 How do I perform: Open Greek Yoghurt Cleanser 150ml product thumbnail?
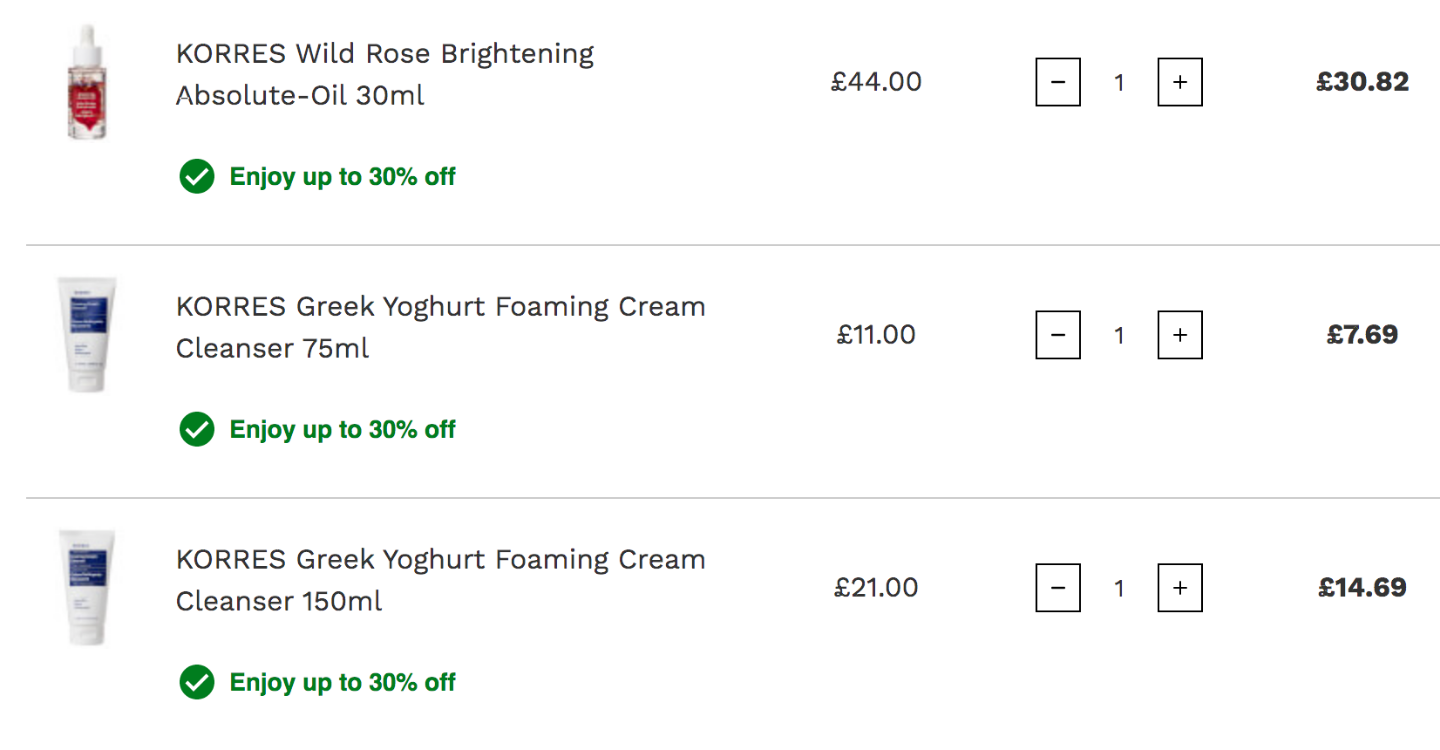tap(86, 588)
